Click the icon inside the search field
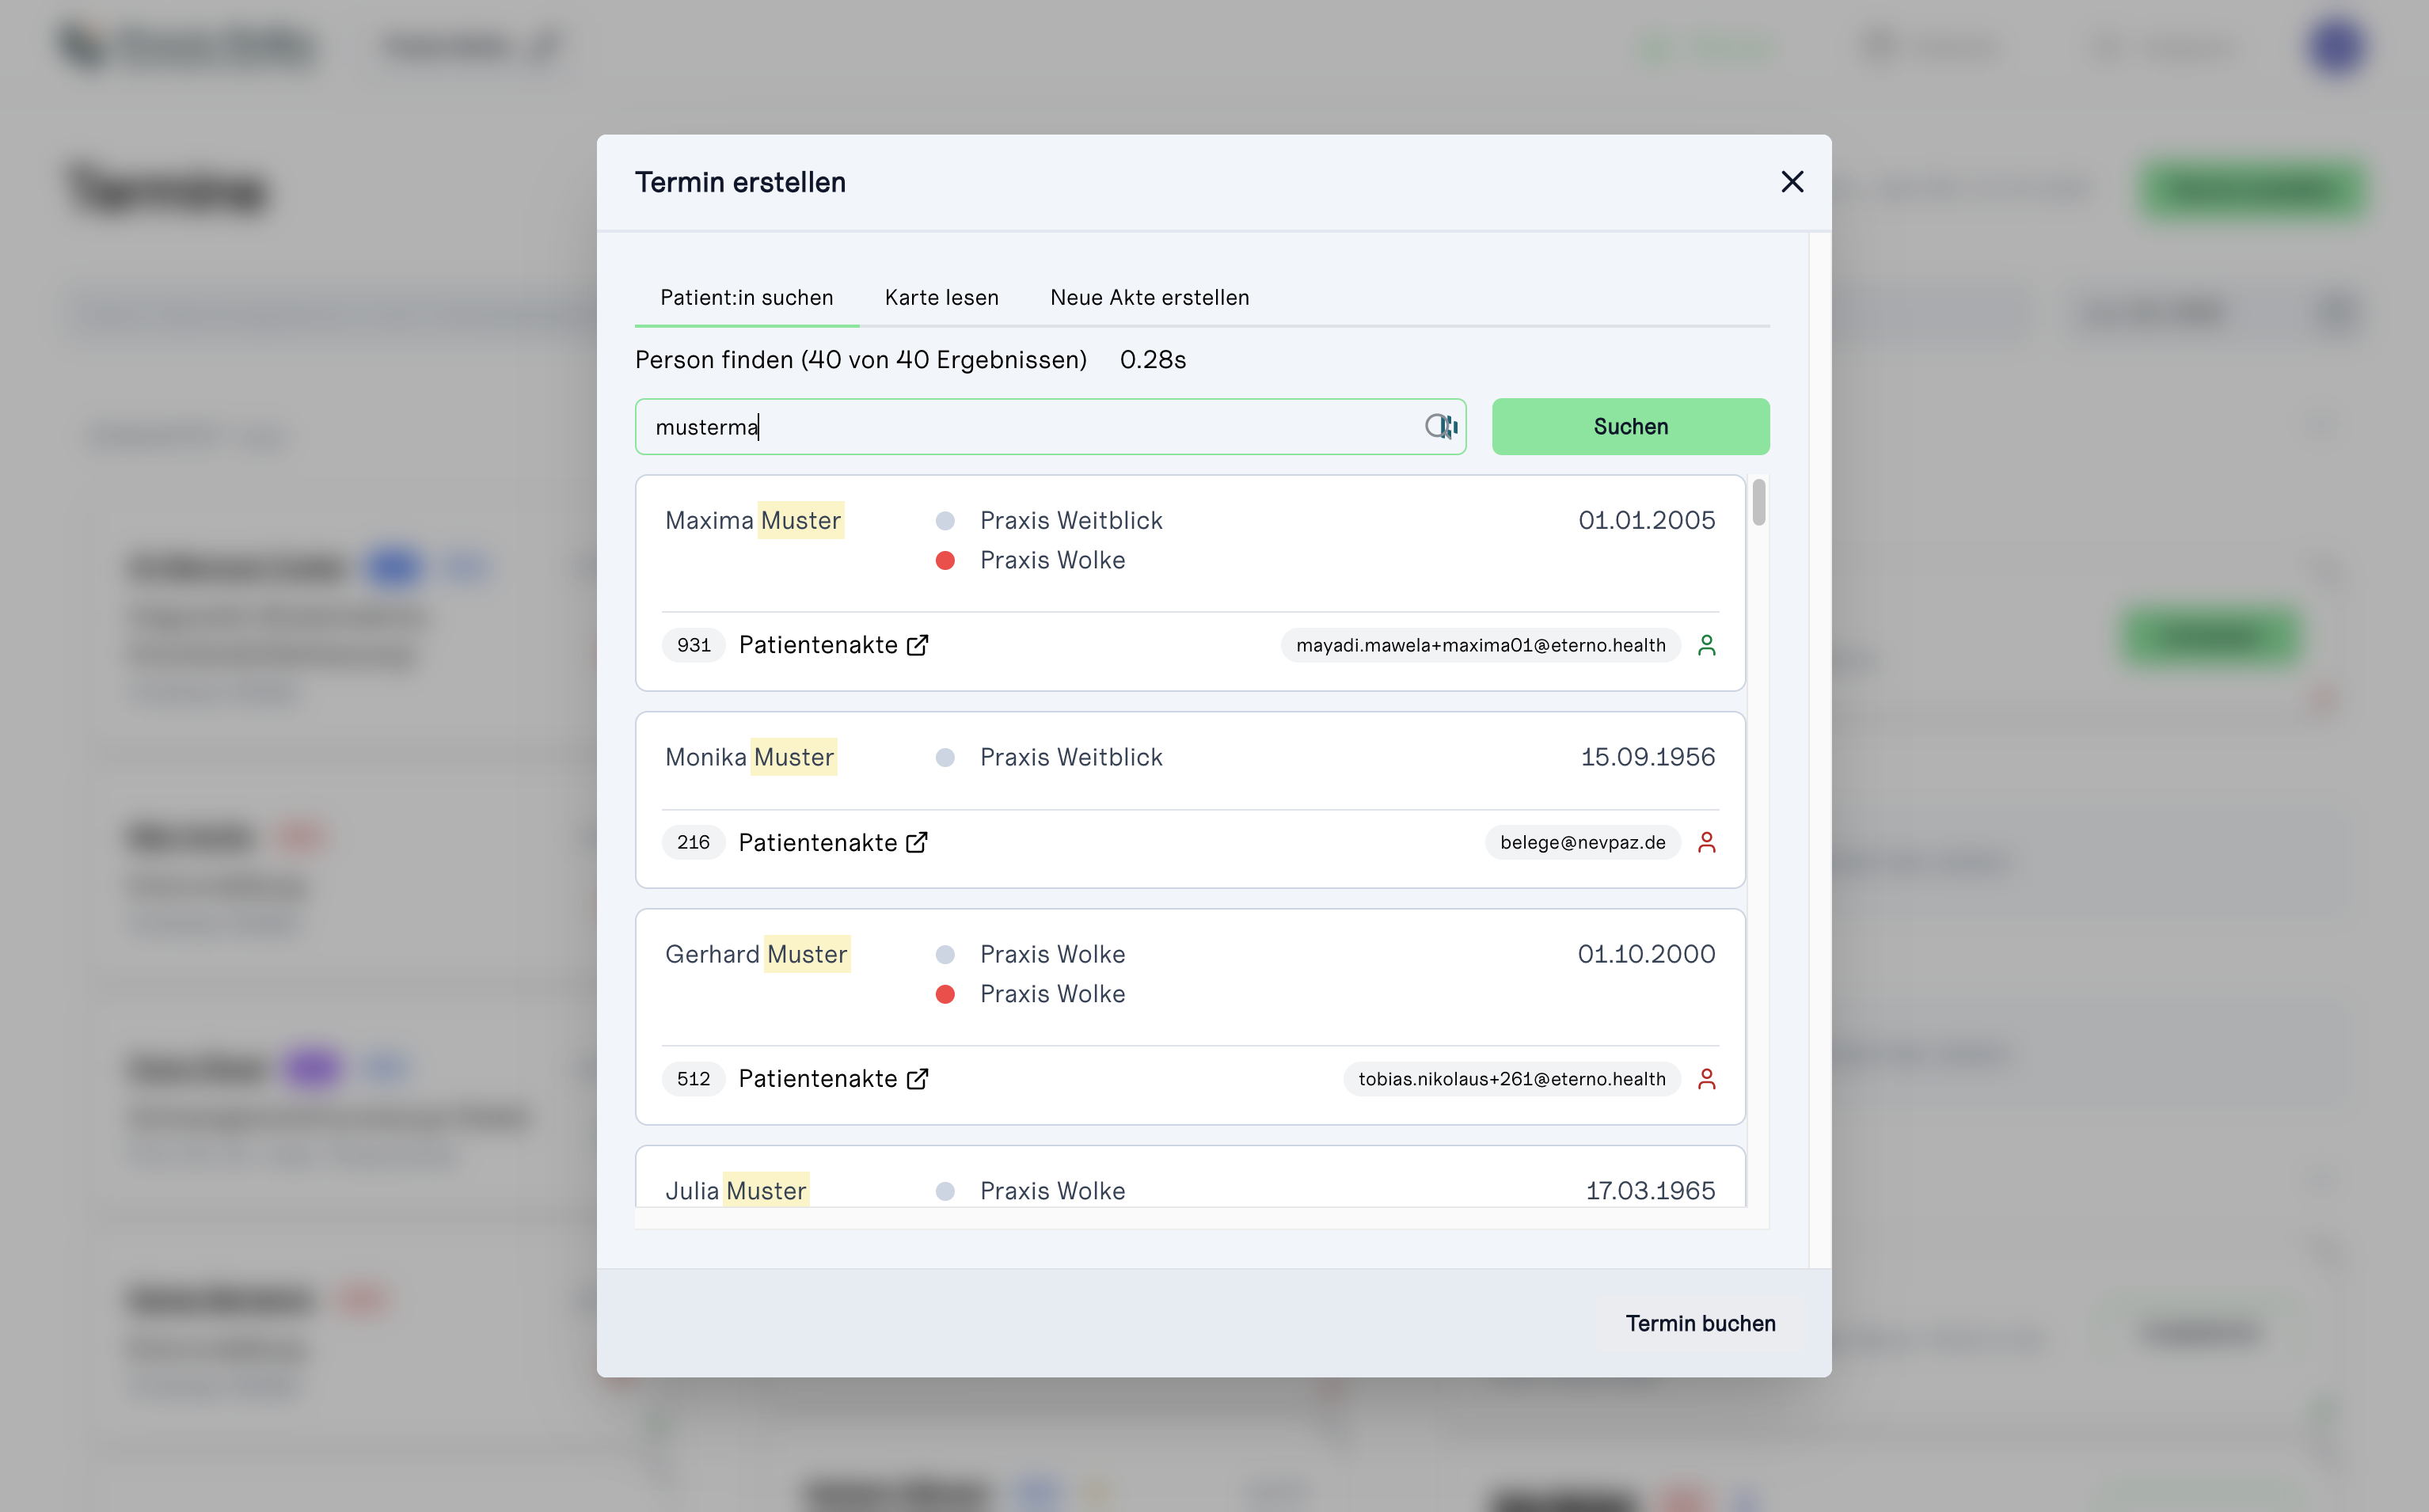Screen dimensions: 2429x1512 (x=1441, y=427)
